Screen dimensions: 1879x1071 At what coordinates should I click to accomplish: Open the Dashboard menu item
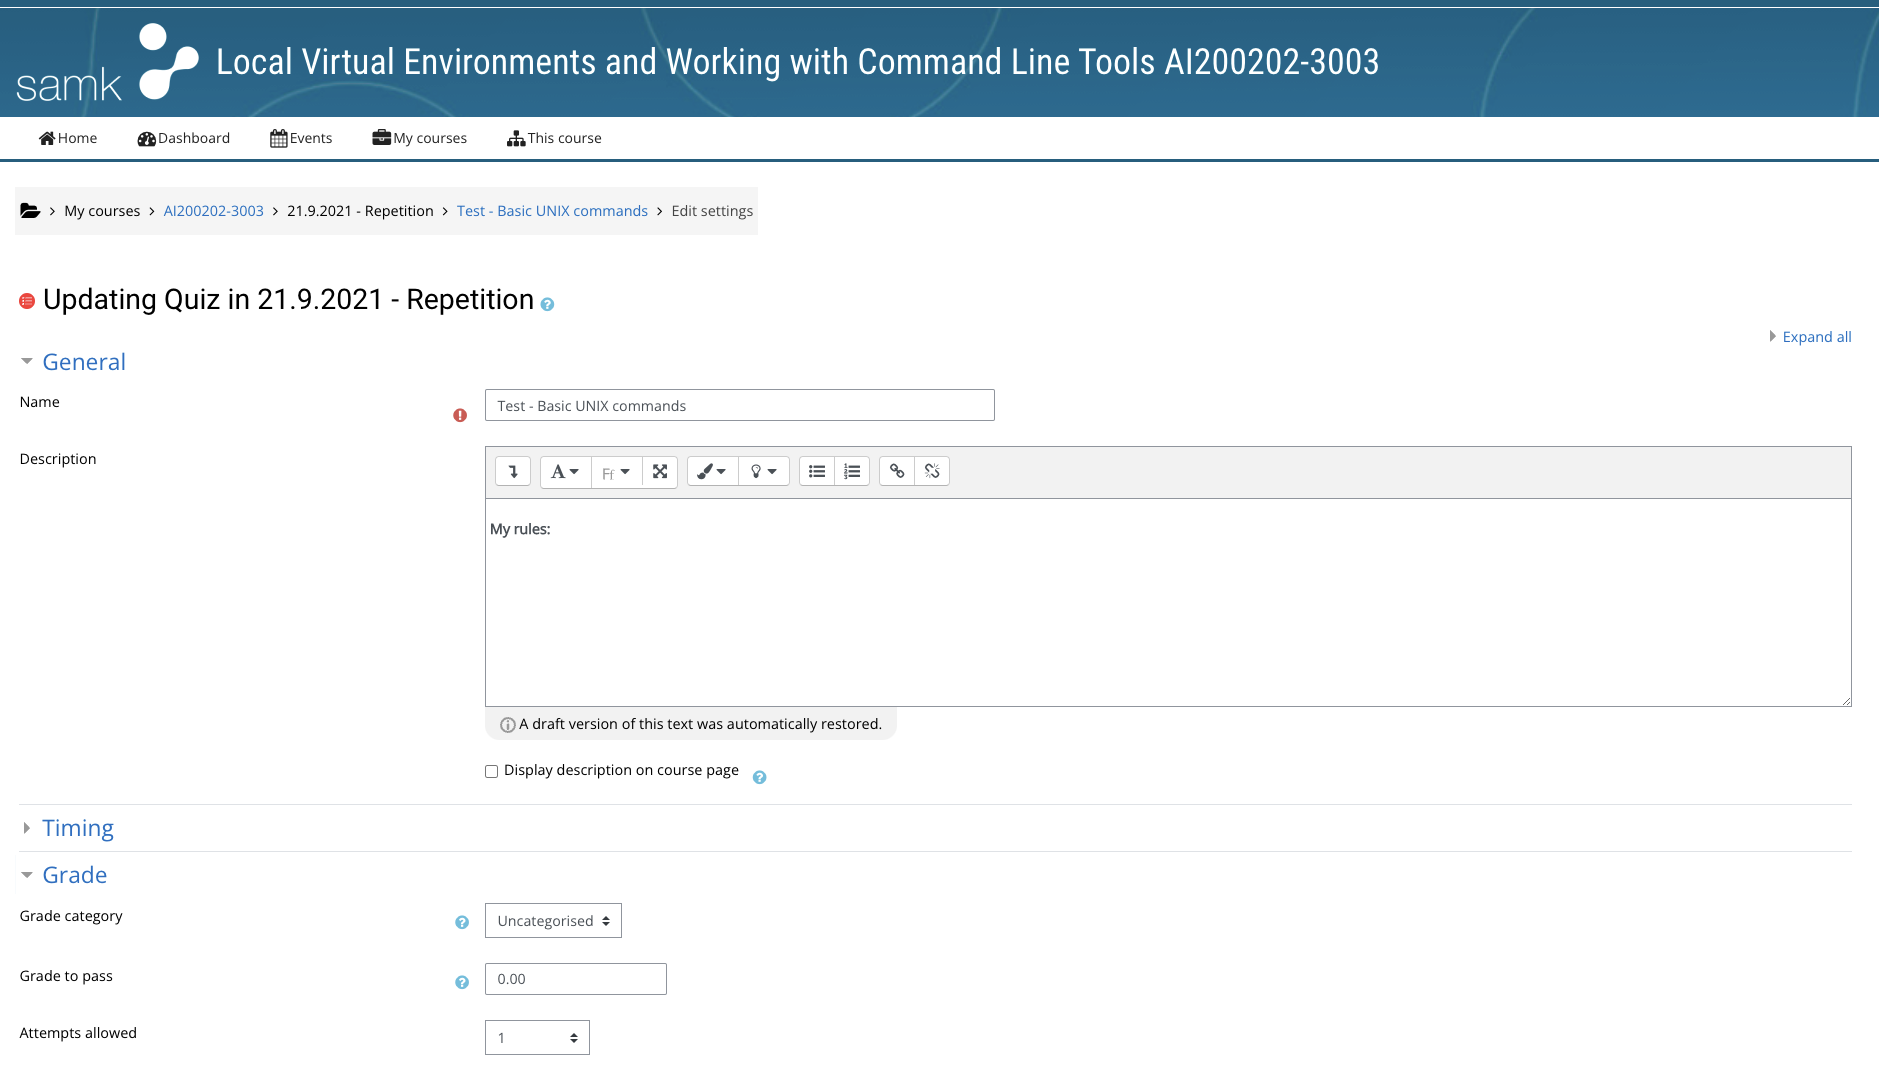click(183, 138)
